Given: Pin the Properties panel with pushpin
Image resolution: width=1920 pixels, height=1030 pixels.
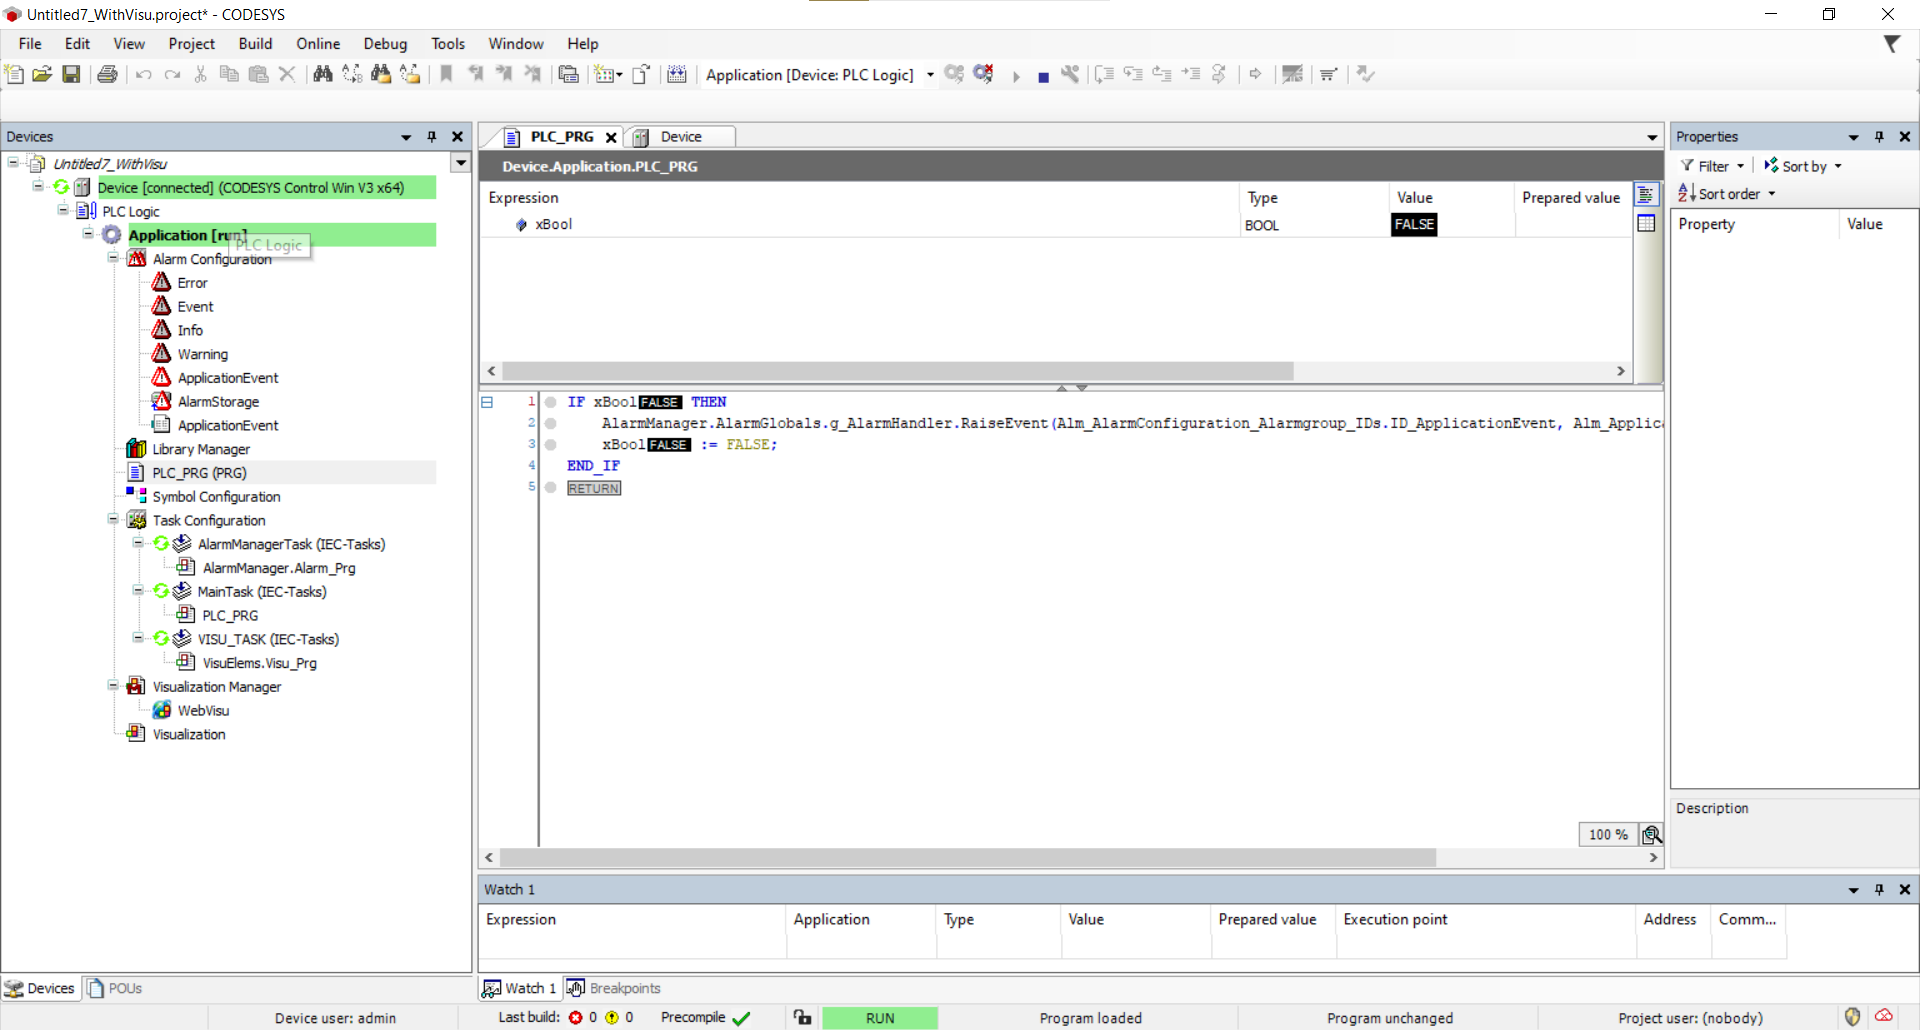Looking at the screenshot, I should (x=1879, y=137).
